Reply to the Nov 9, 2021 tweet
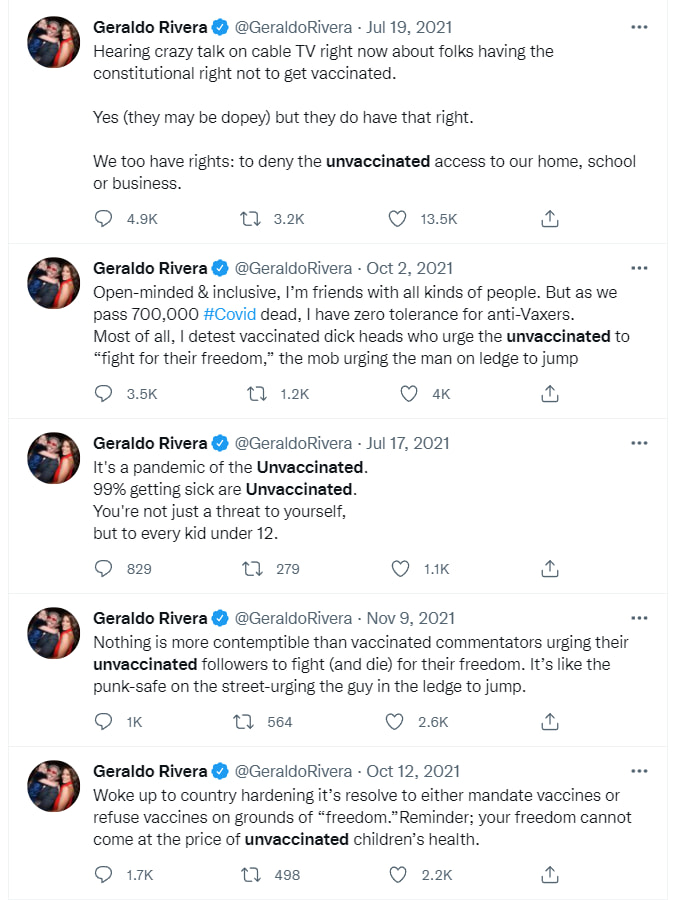This screenshot has height=900, width=689. click(x=104, y=721)
